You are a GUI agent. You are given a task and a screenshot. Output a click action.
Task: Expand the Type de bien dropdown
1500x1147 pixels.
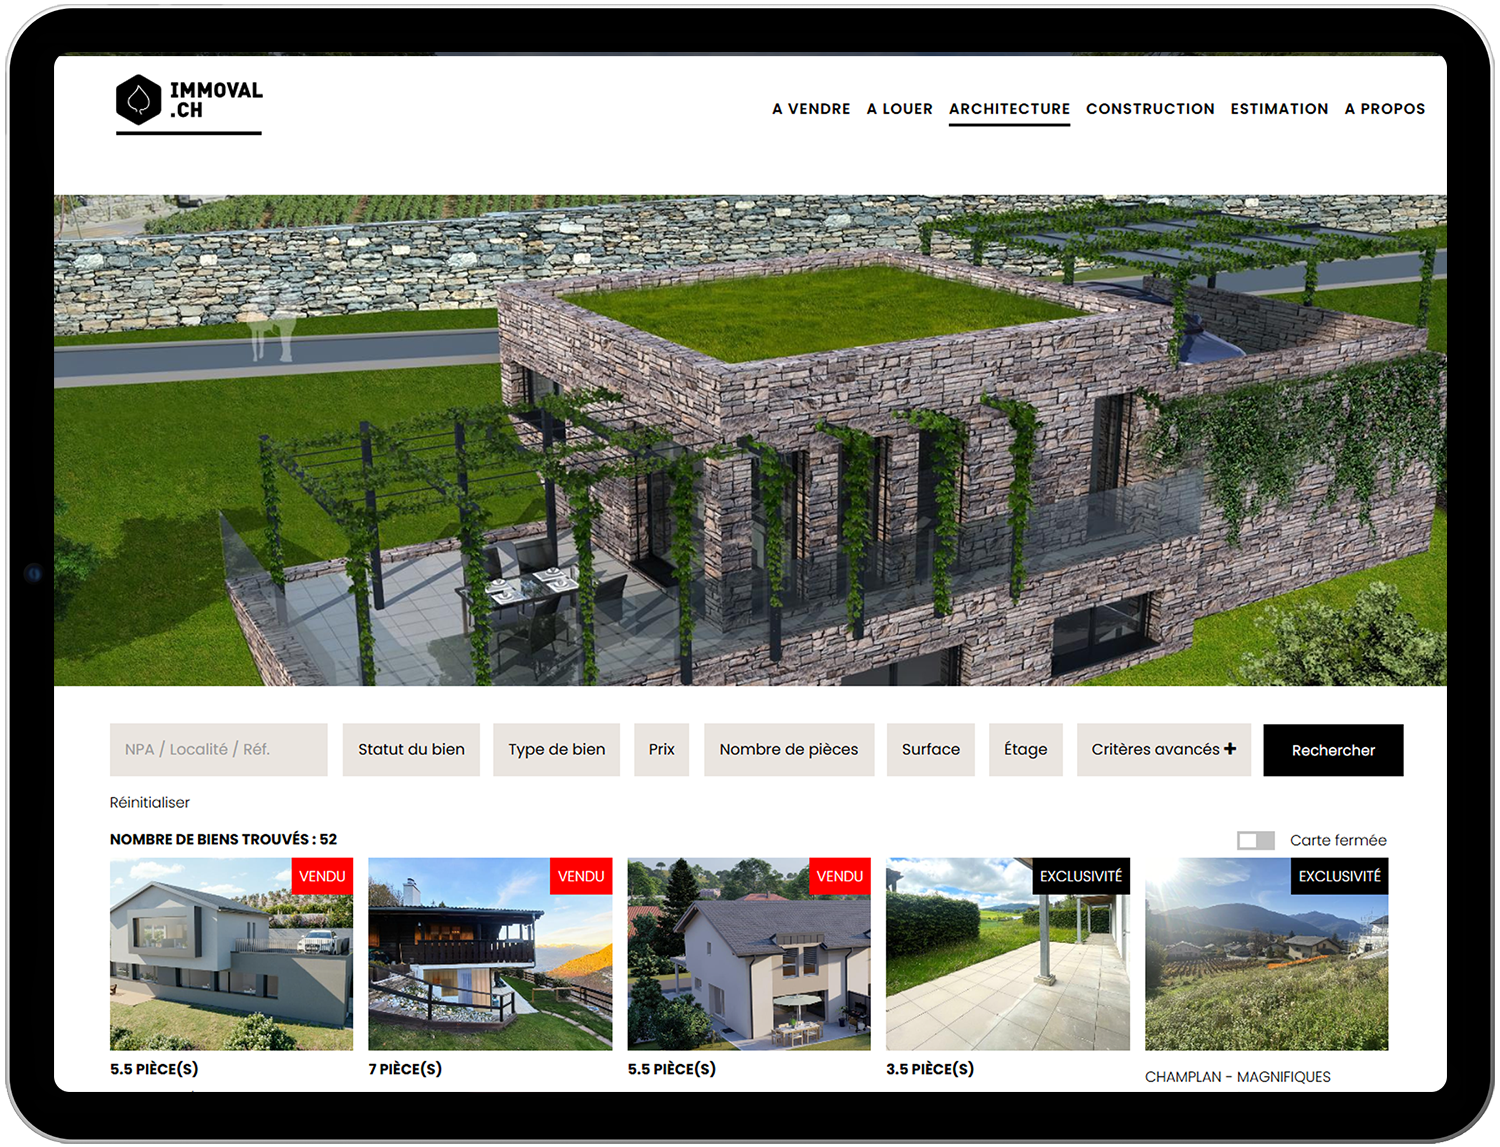pyautogui.click(x=556, y=750)
